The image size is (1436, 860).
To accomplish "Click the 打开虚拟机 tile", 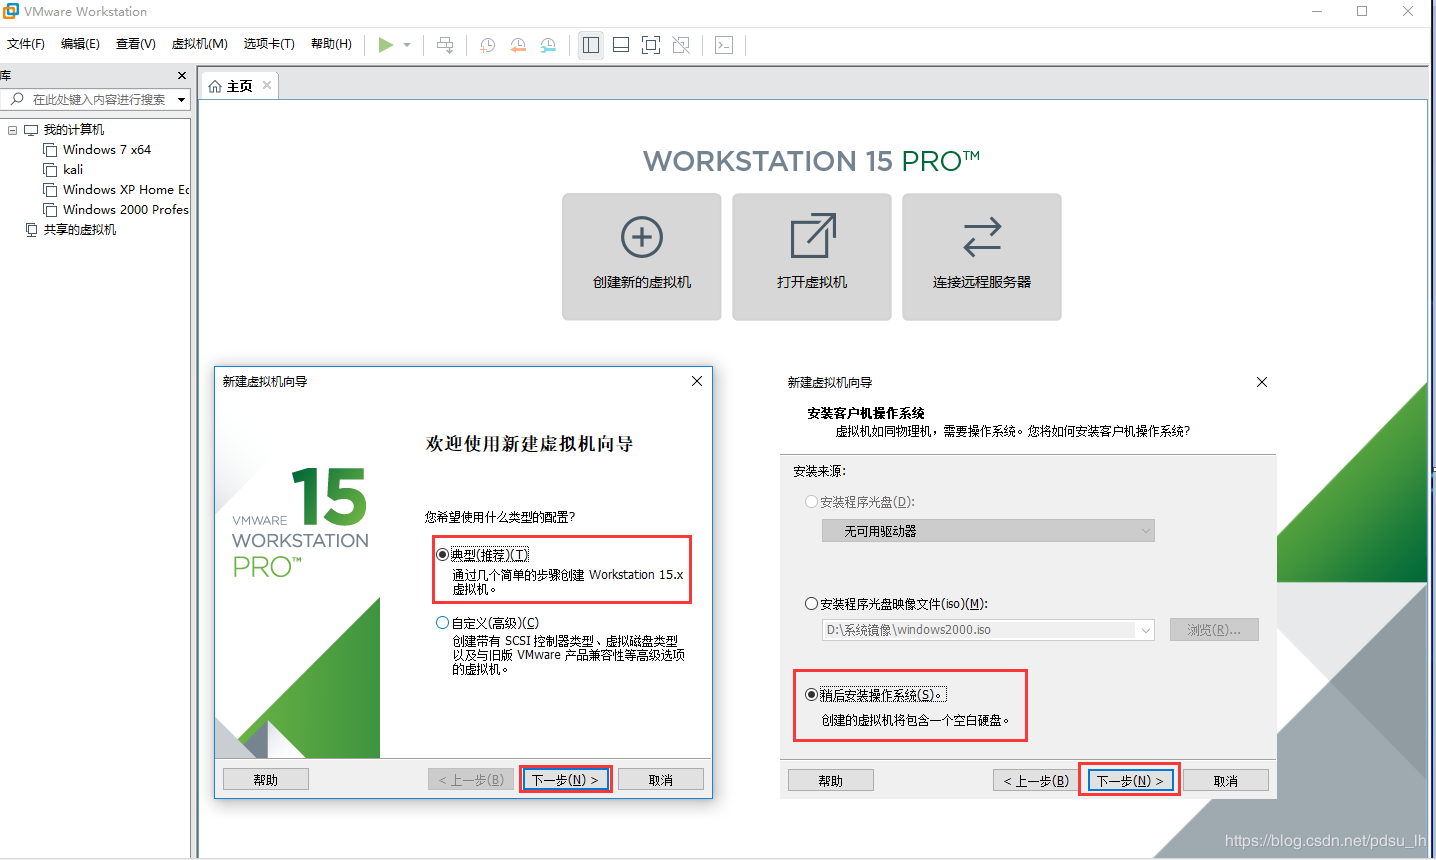I will click(x=812, y=257).
